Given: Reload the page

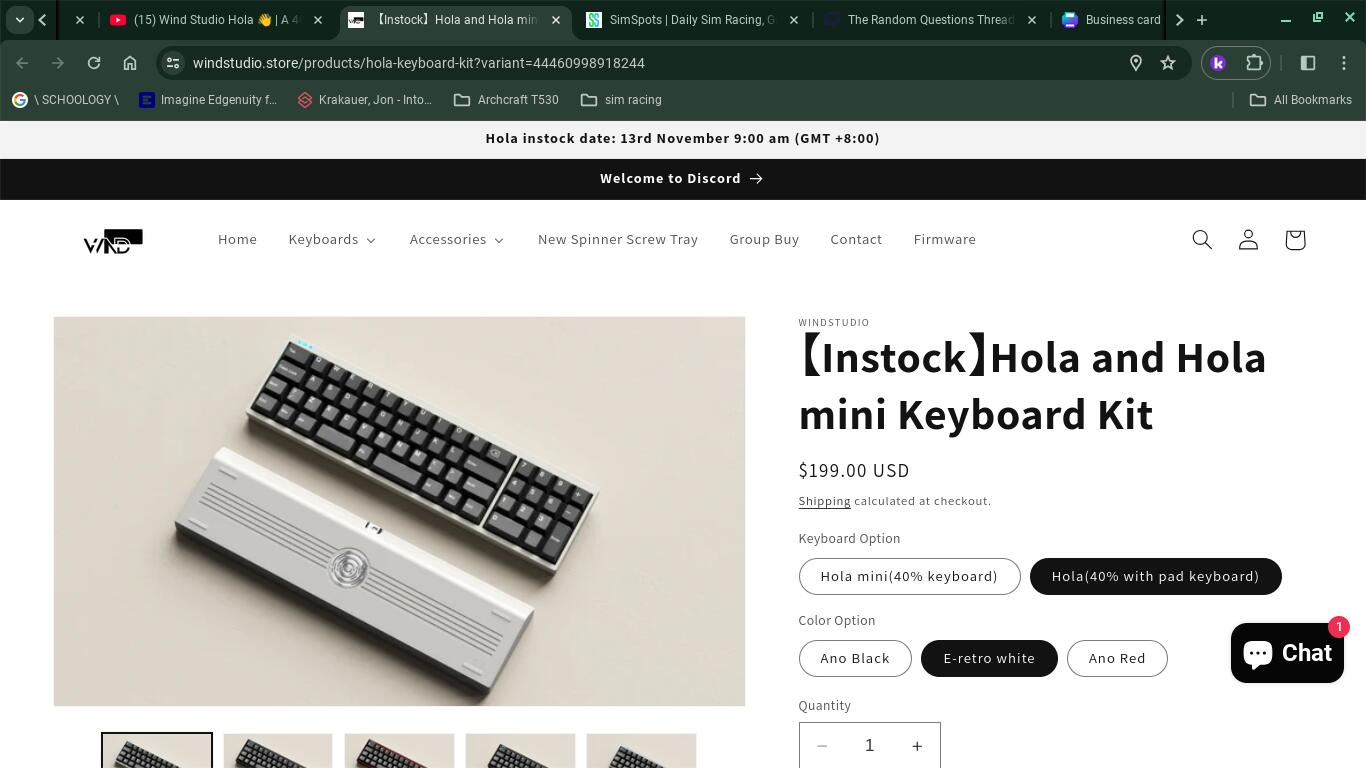Looking at the screenshot, I should pos(94,63).
